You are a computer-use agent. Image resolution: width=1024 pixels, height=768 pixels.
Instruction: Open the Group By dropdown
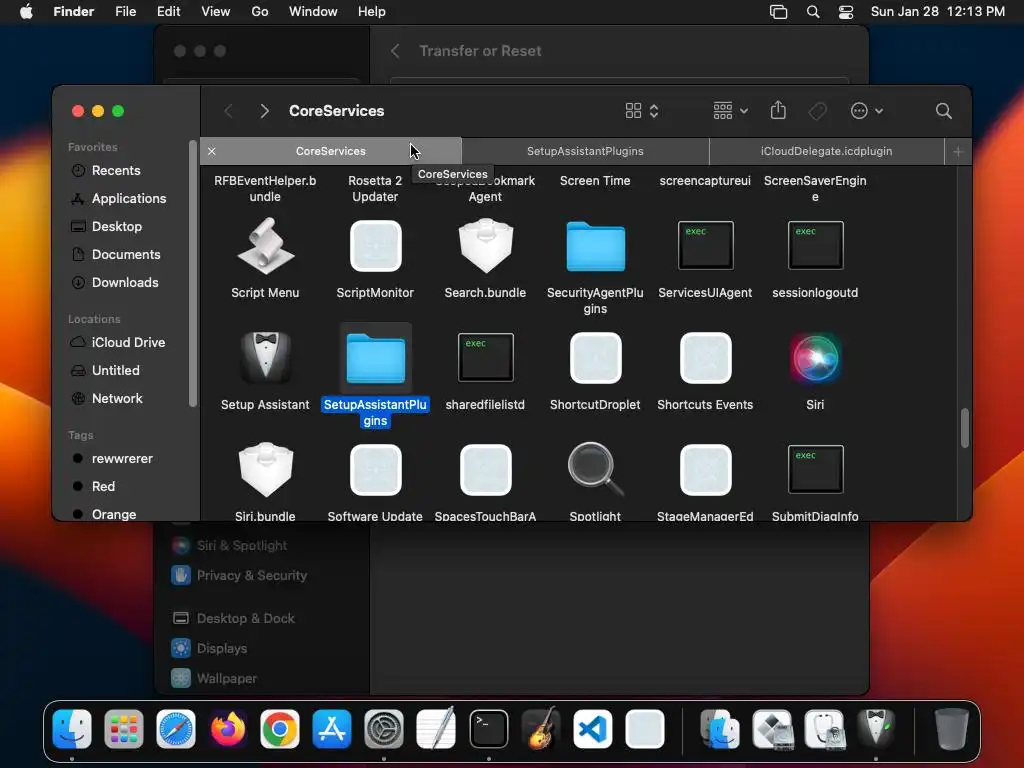tap(730, 111)
